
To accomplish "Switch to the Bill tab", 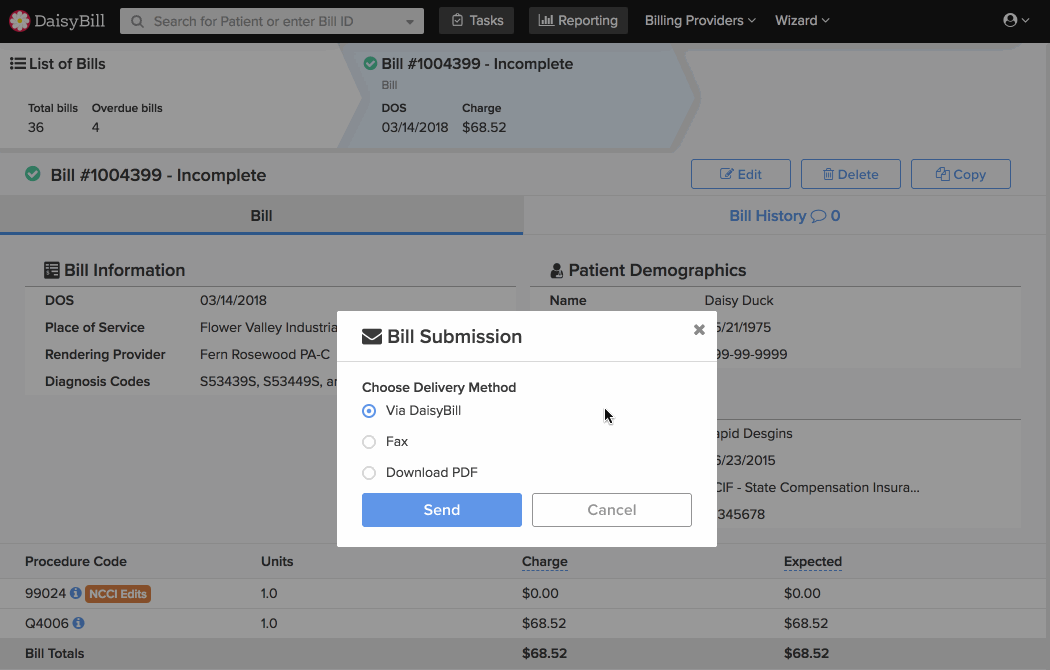I will (261, 216).
